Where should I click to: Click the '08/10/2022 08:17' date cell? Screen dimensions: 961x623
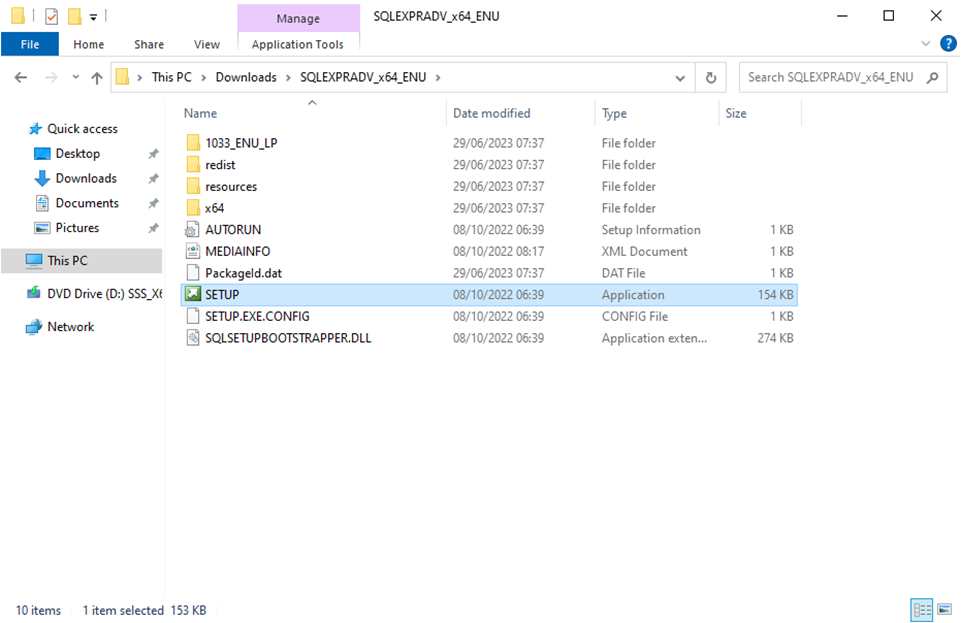click(x=498, y=251)
